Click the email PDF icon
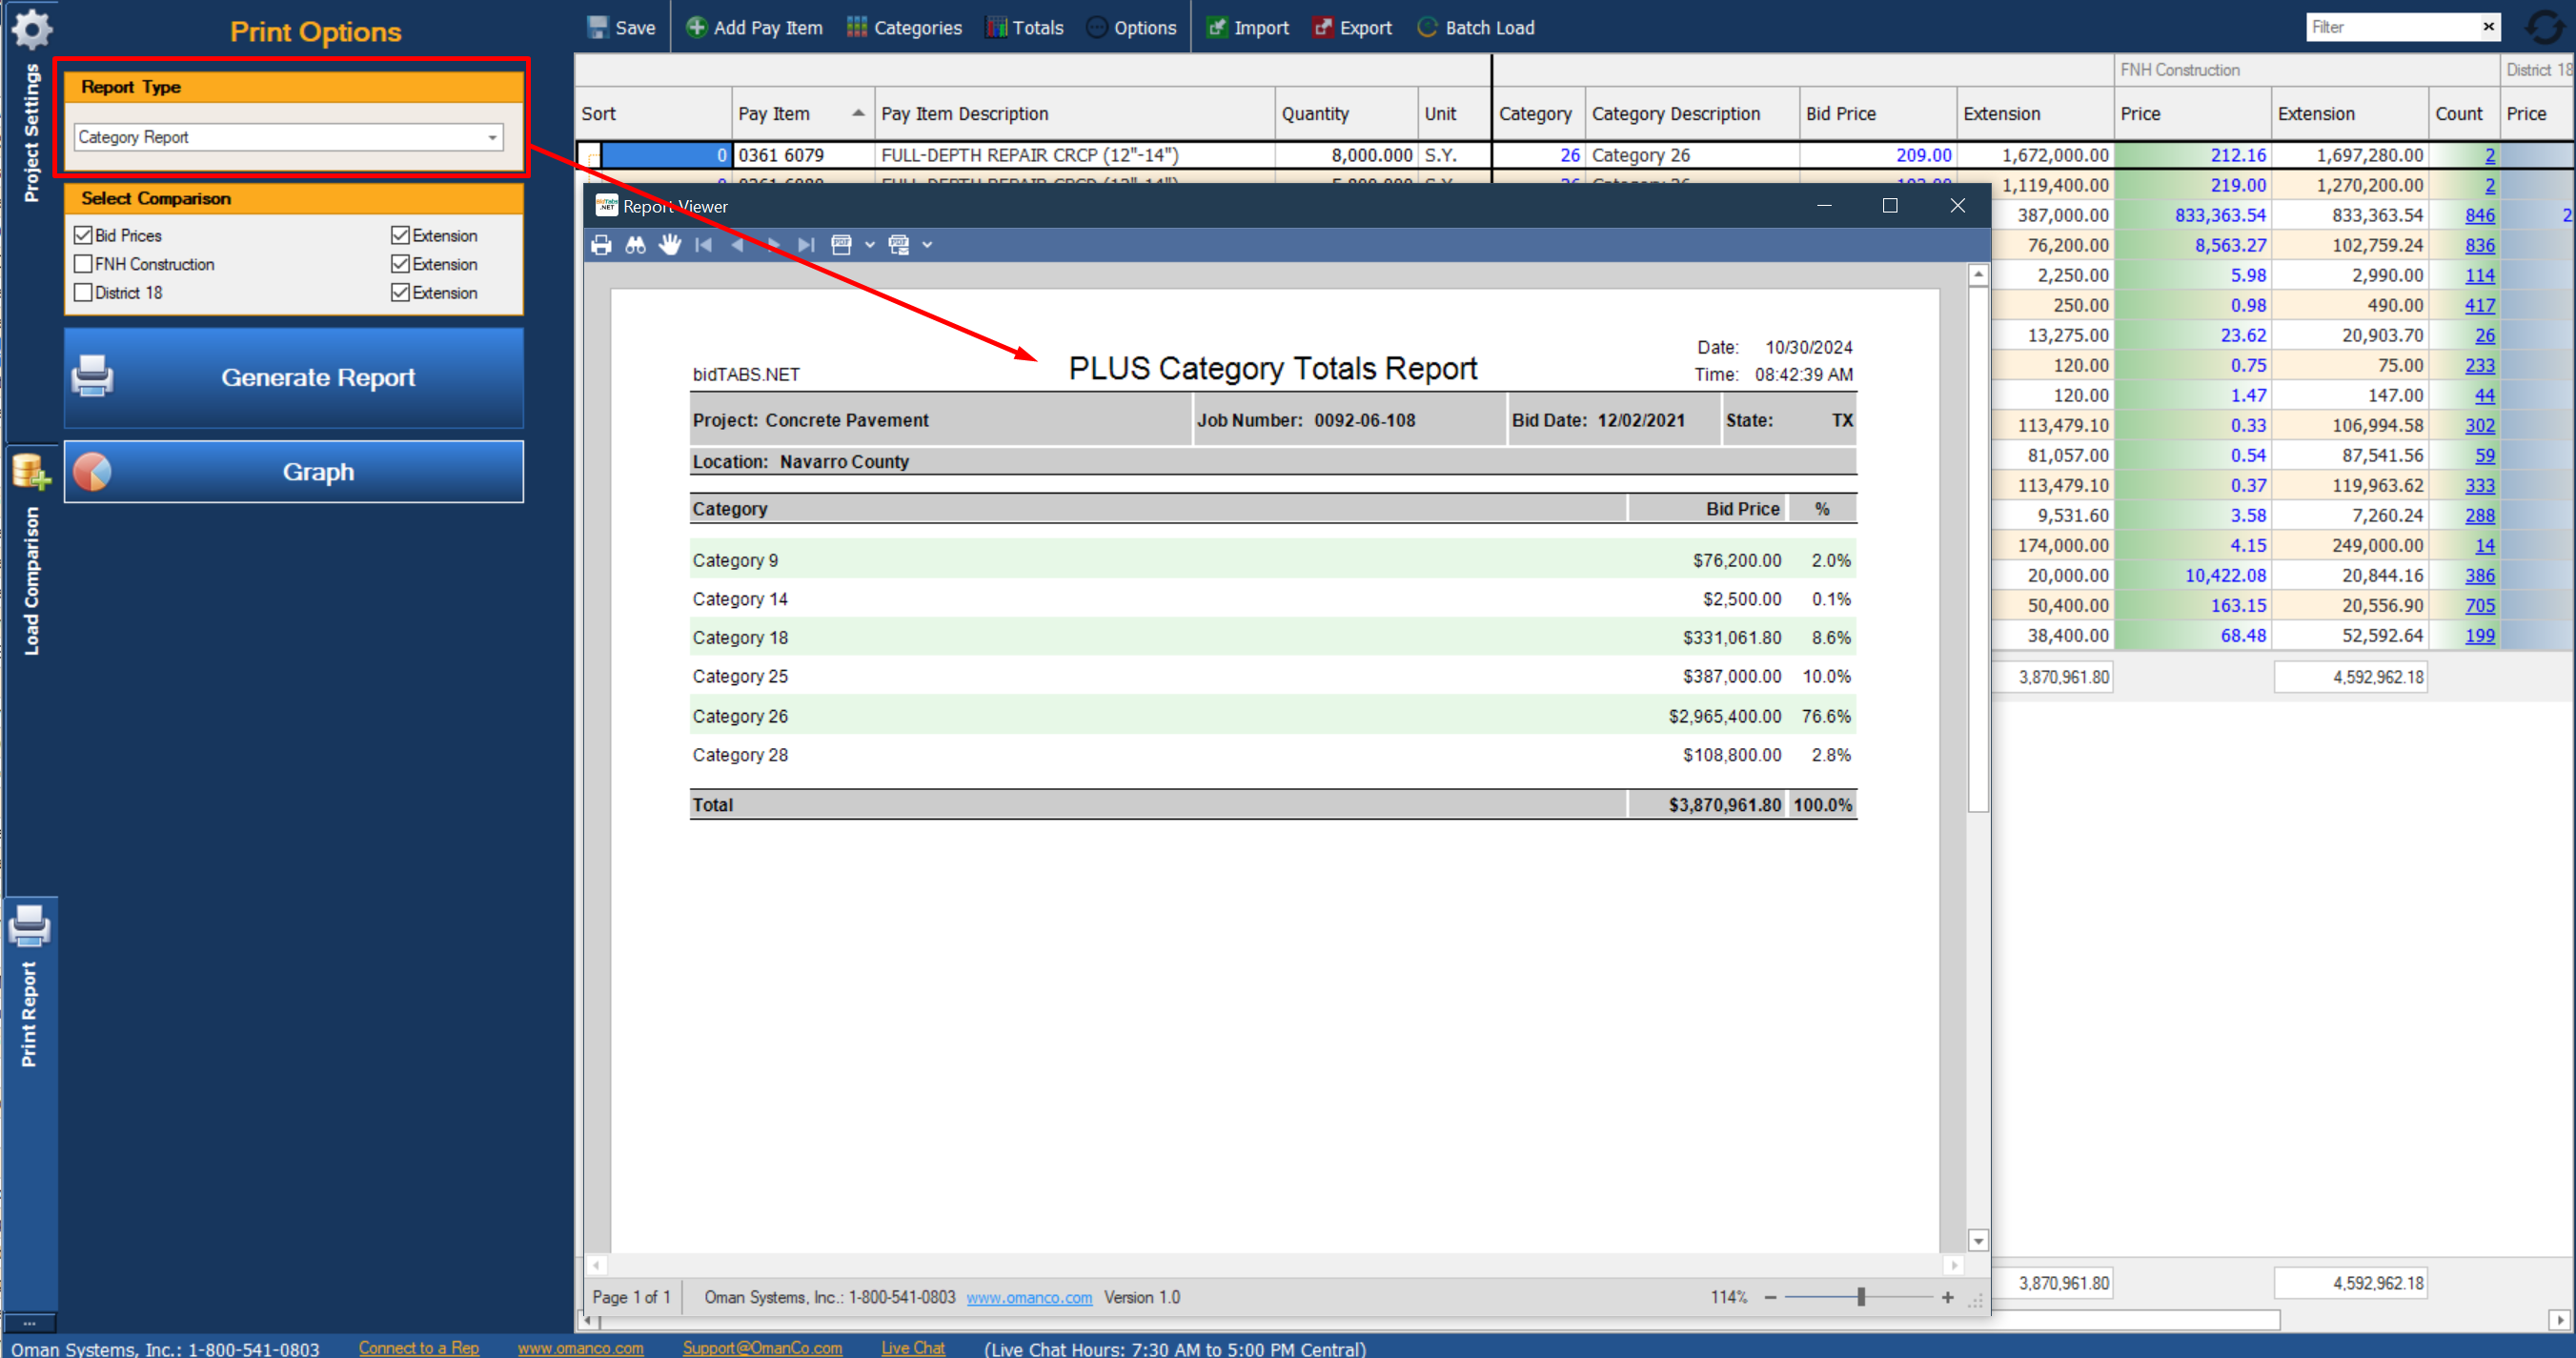 click(898, 245)
